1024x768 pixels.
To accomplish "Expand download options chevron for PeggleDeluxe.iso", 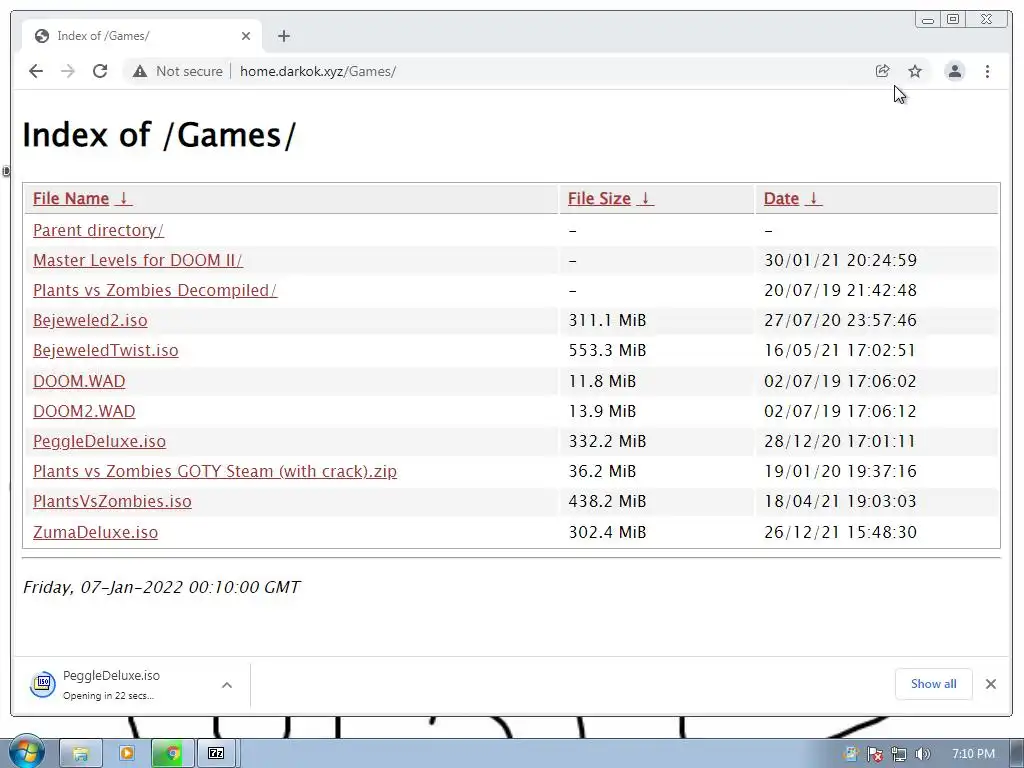I will 227,685.
